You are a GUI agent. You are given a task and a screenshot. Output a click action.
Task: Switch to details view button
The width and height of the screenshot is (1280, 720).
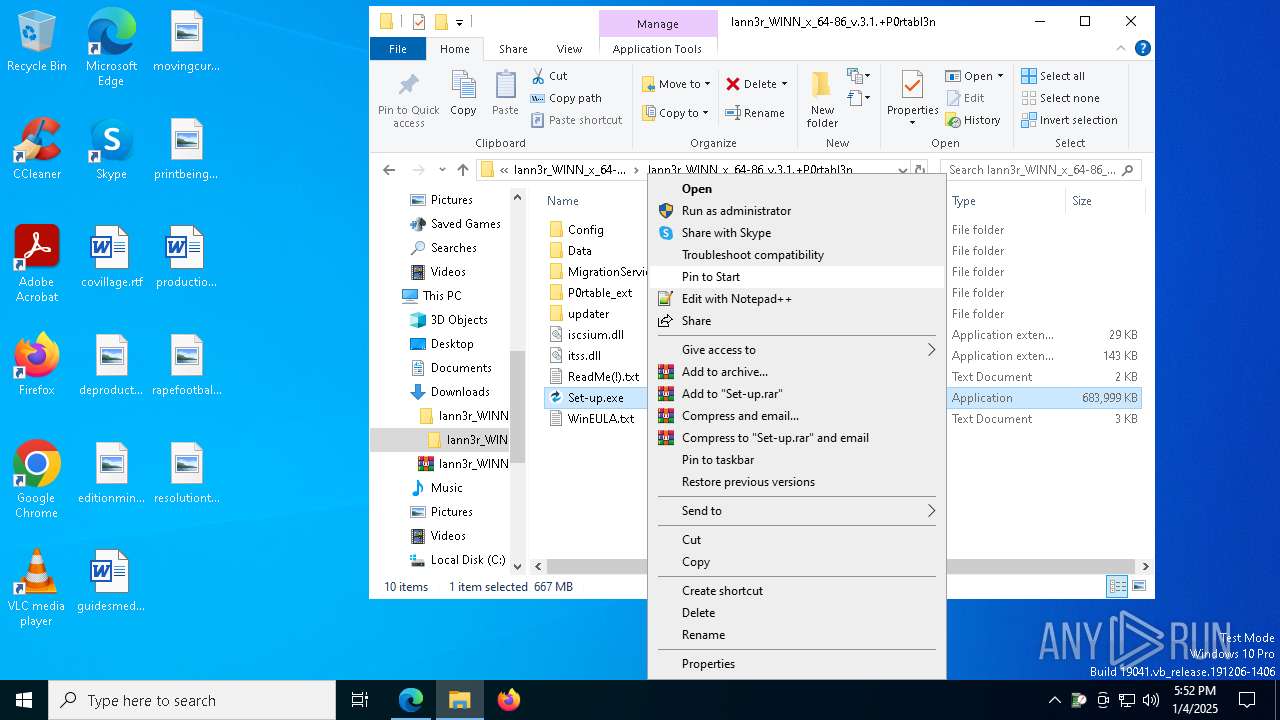tap(1117, 586)
